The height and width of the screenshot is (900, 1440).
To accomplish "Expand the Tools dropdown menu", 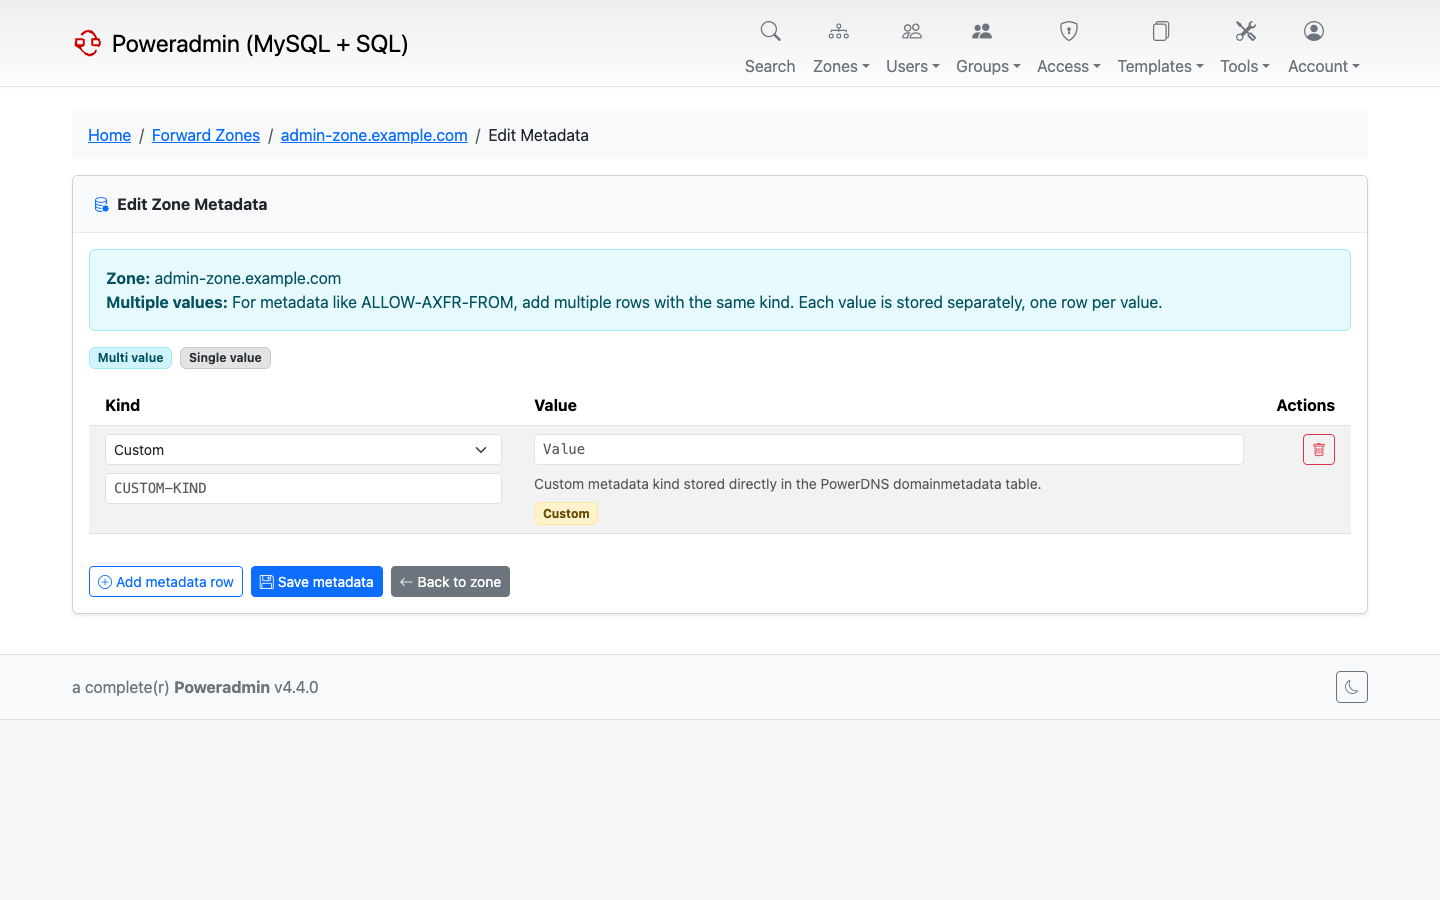I will [x=1245, y=66].
